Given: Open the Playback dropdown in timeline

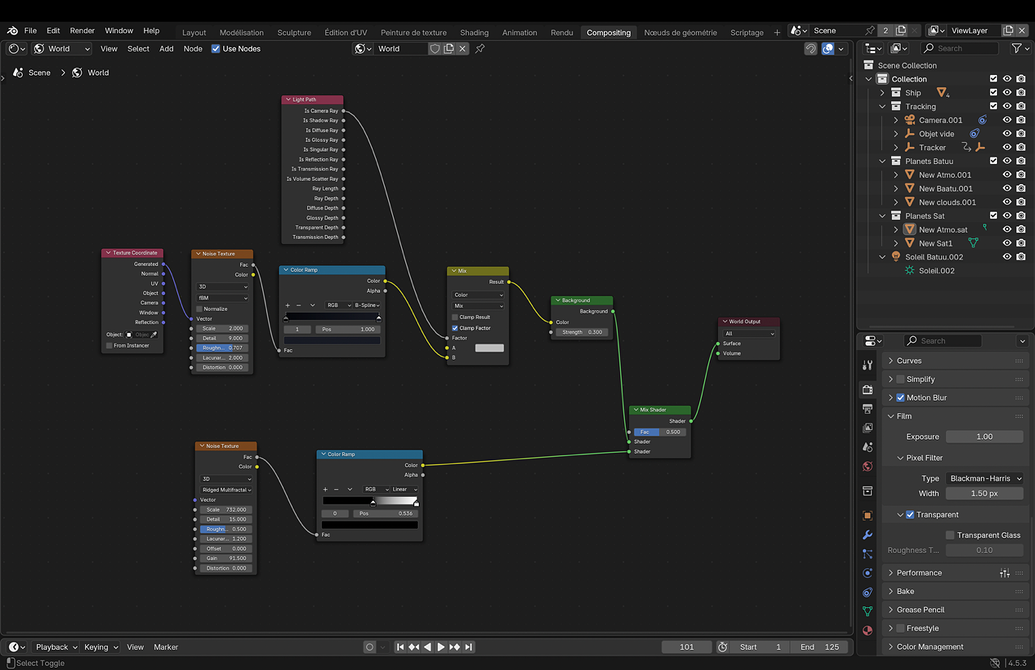Looking at the screenshot, I should tap(56, 647).
